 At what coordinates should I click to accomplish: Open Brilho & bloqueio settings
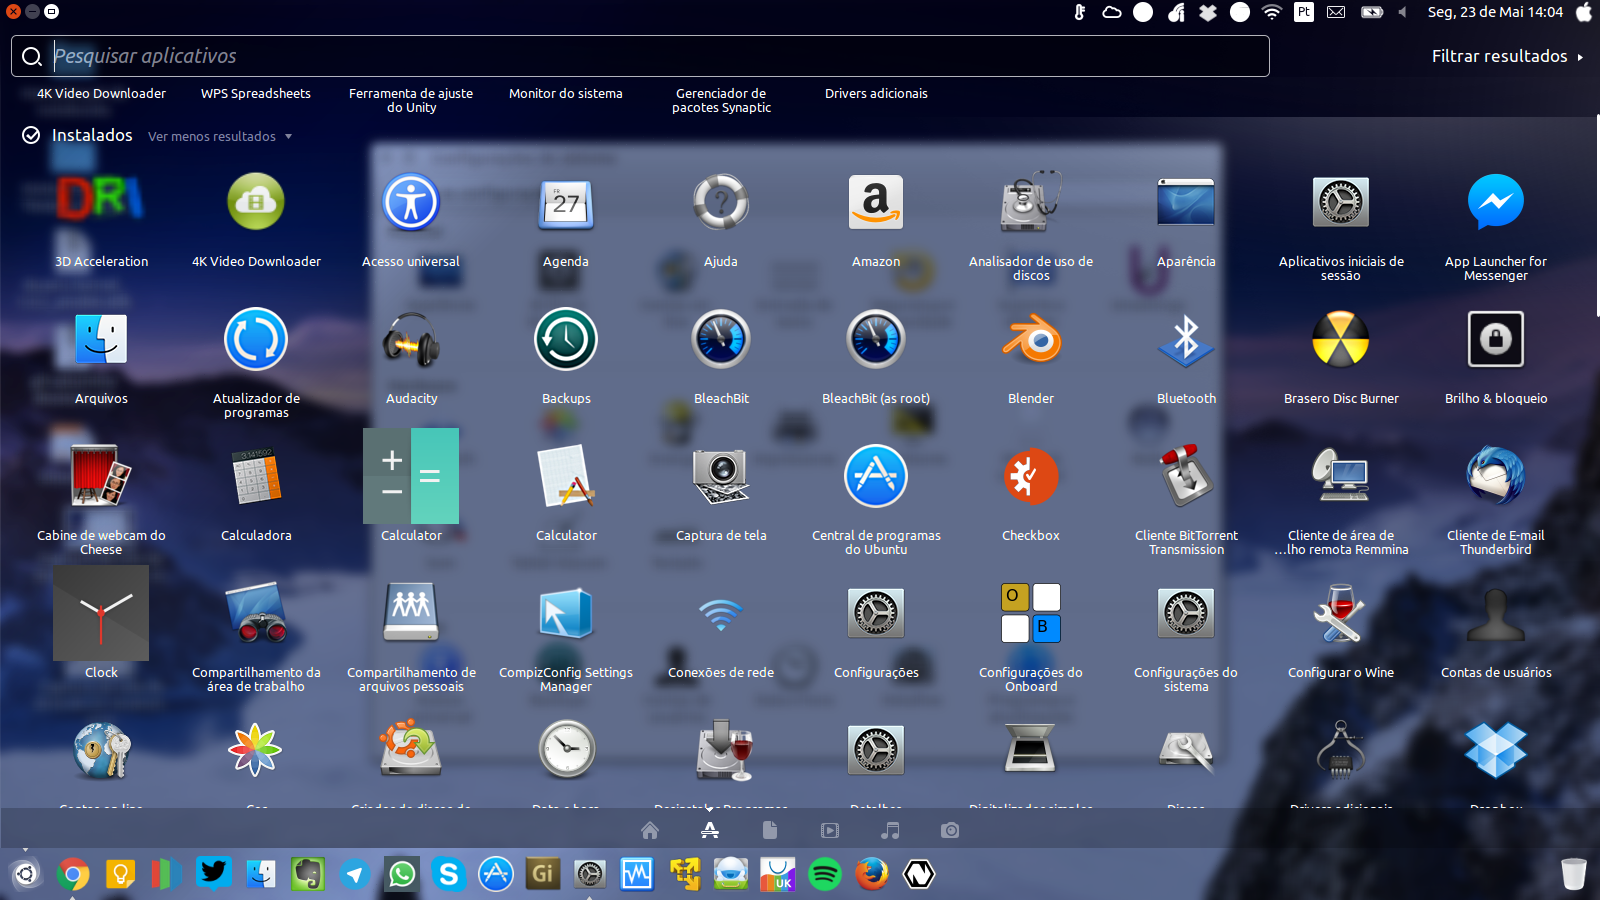coord(1496,339)
